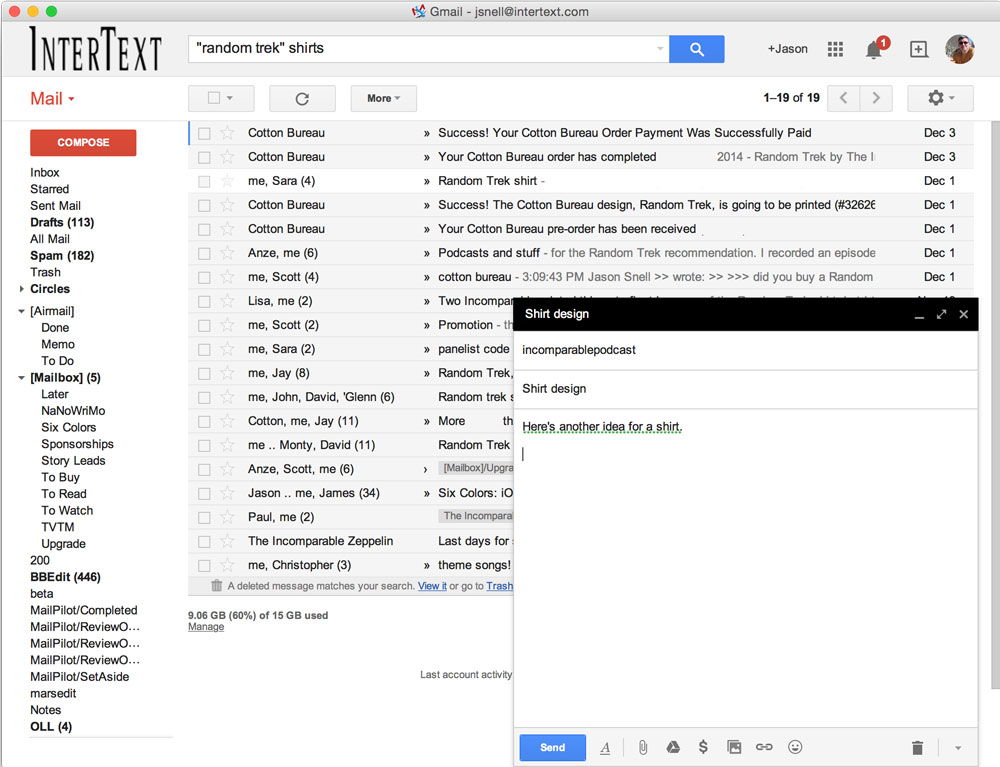
Task: Star the first Cotton Bureau Dec 3 message
Action: (227, 133)
